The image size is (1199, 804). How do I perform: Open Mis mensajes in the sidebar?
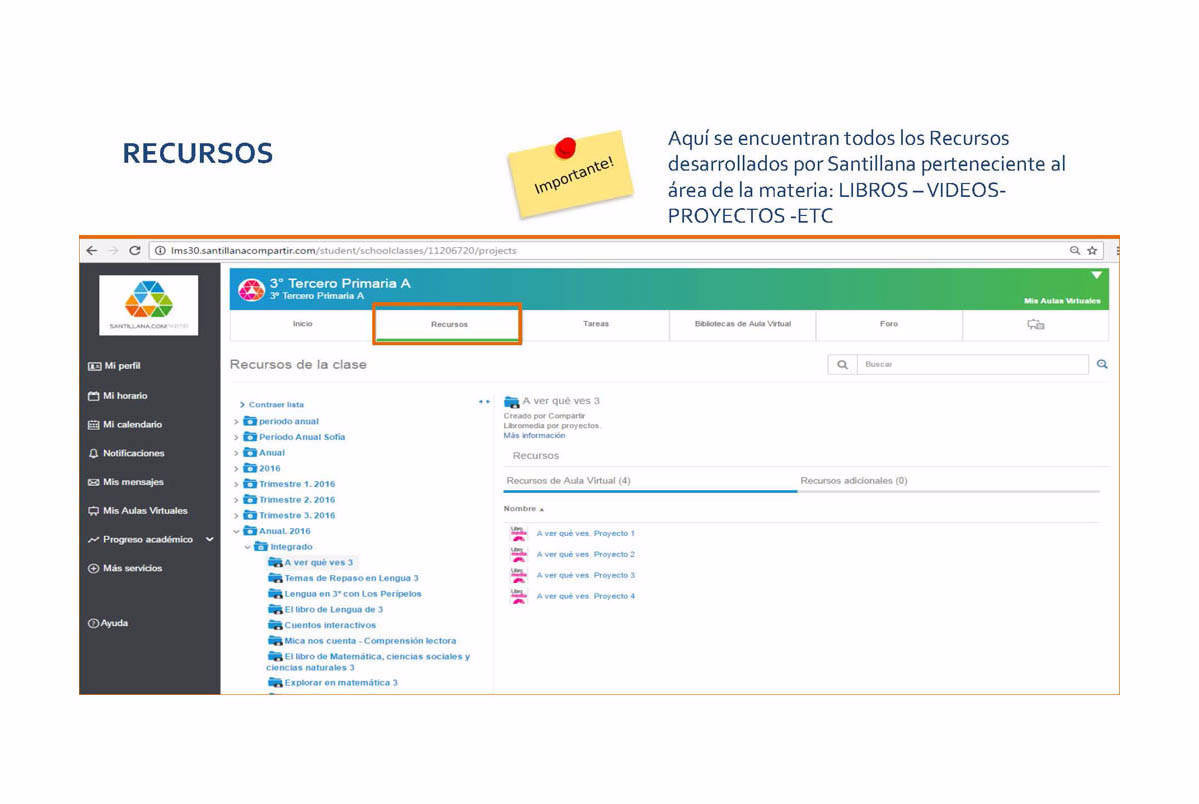coord(126,482)
